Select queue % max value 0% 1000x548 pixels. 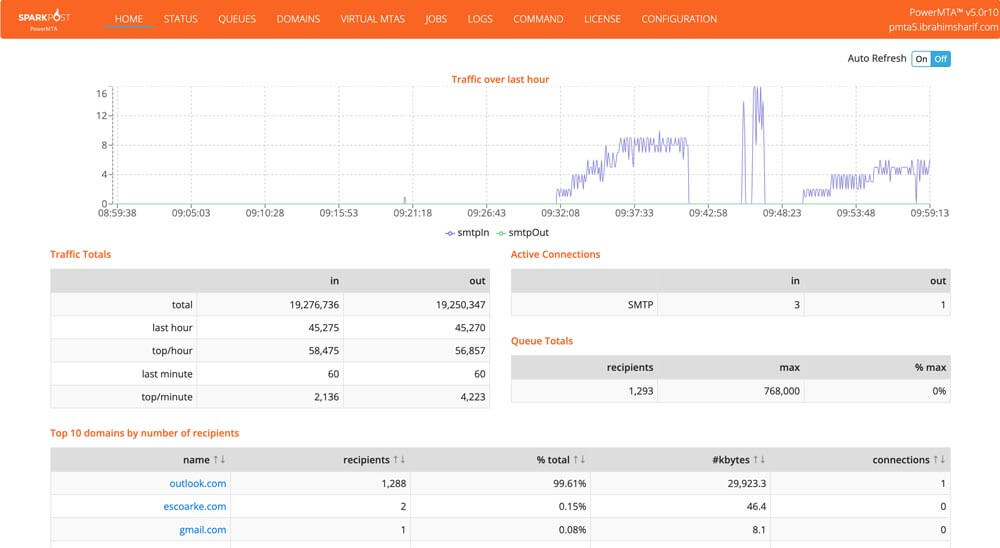pyautogui.click(x=939, y=391)
